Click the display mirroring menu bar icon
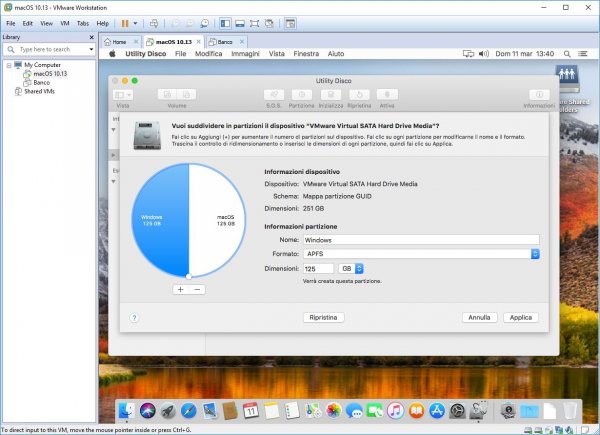The width and height of the screenshot is (600, 435). click(468, 54)
